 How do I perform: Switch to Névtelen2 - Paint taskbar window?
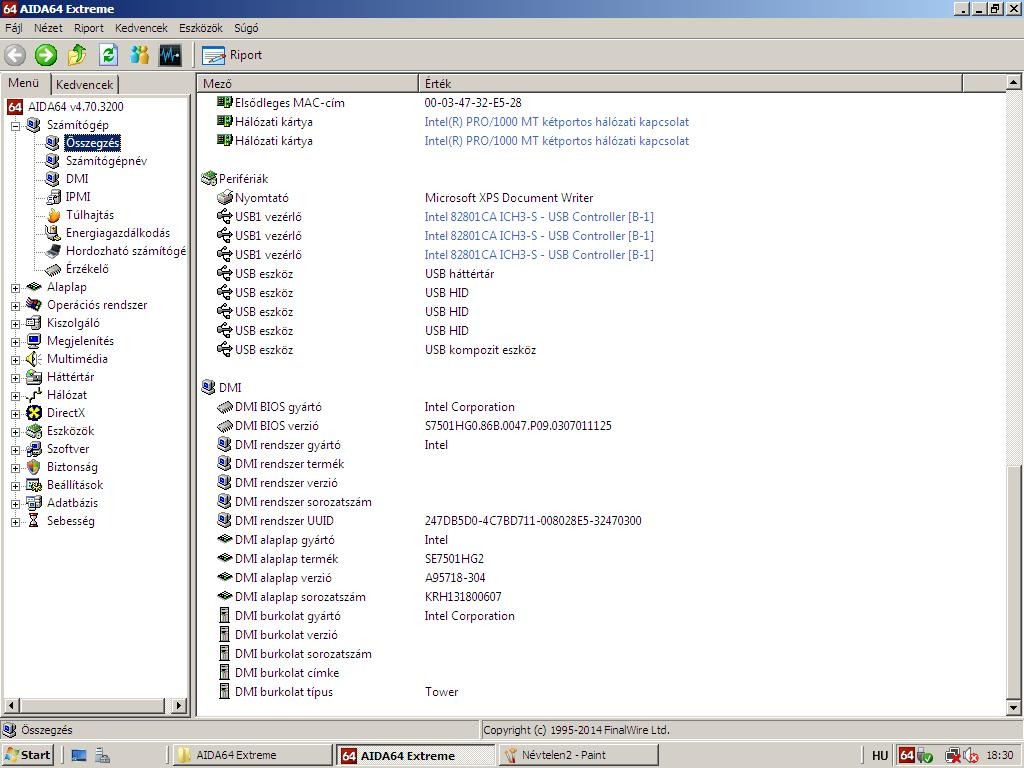pyautogui.click(x=579, y=755)
